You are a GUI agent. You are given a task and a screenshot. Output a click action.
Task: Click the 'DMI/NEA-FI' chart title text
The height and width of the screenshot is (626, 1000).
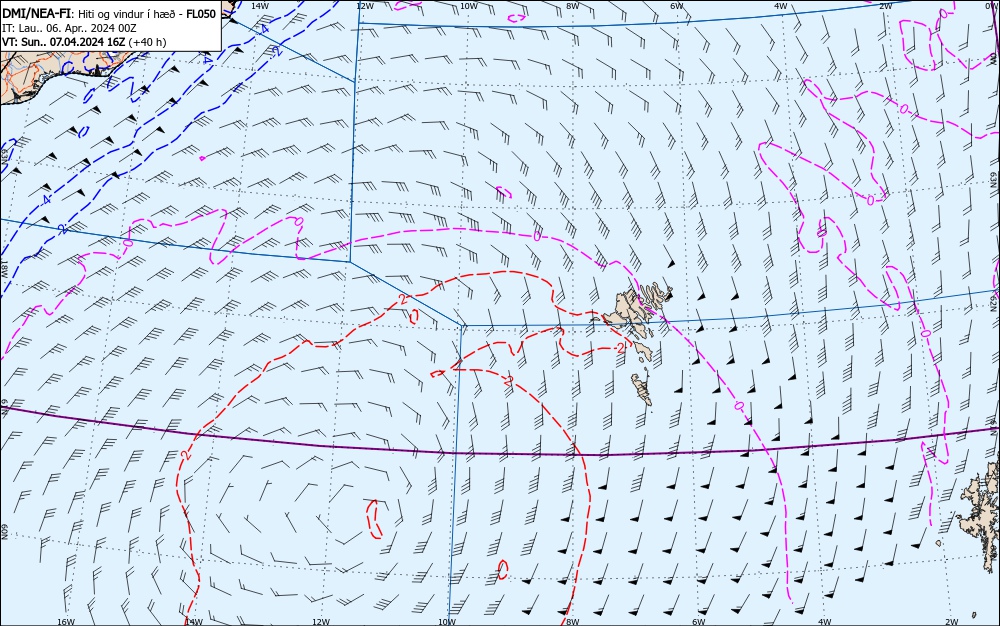tap(35, 14)
